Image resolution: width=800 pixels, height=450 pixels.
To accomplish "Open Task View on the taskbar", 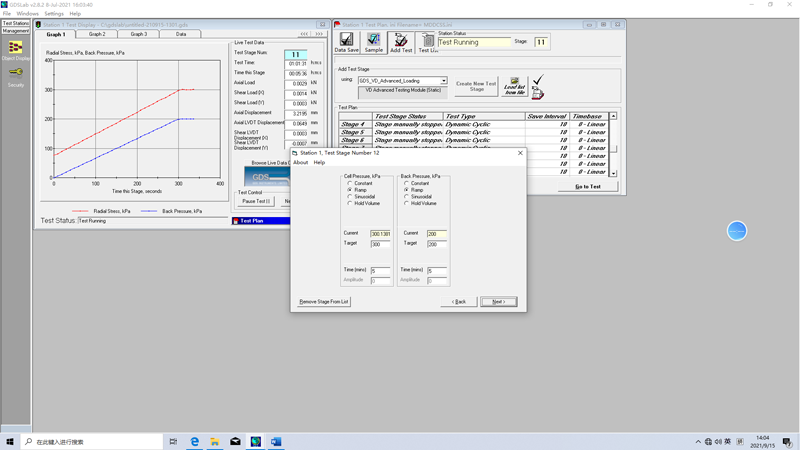I will (x=173, y=441).
